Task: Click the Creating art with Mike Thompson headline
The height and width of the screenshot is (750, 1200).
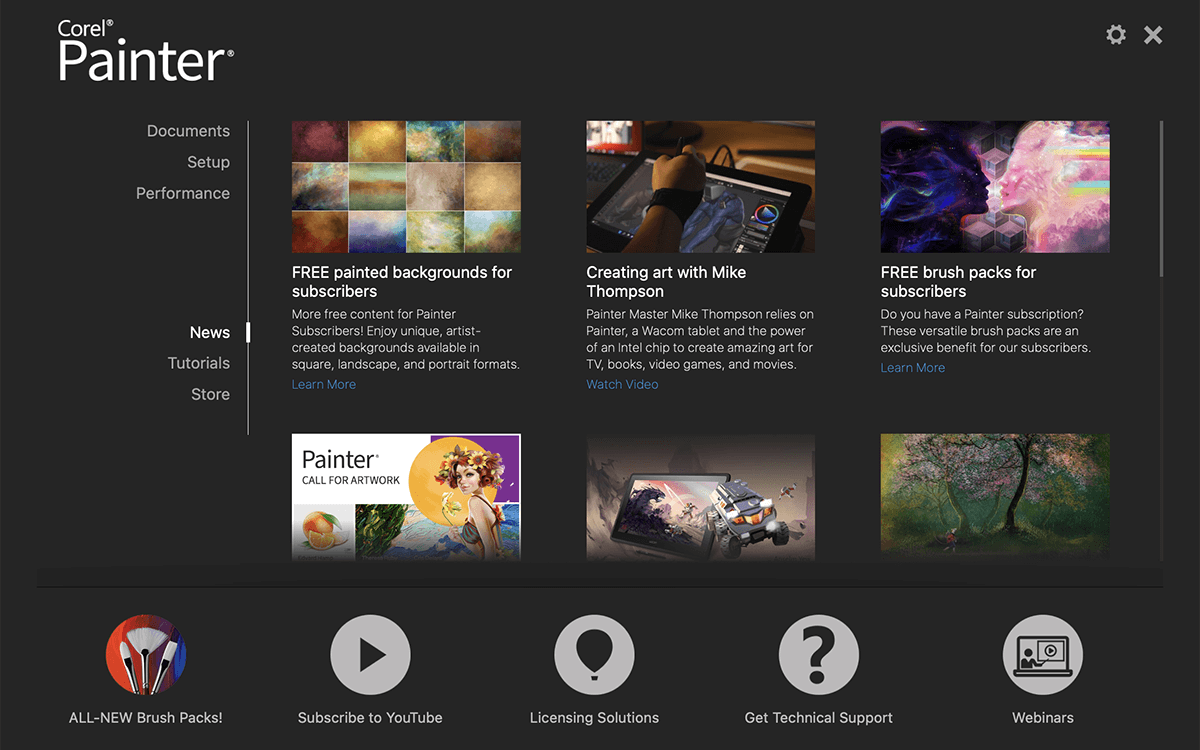Action: 666,282
